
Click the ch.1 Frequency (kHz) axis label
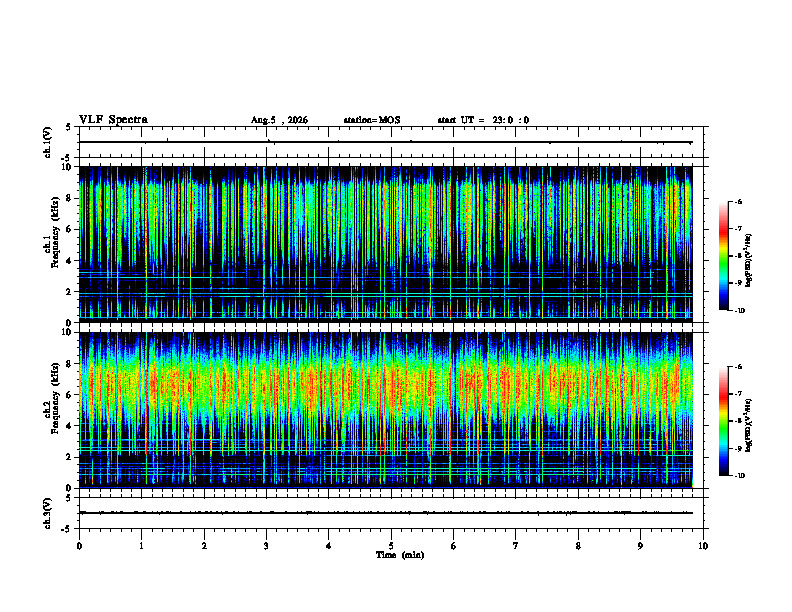51,244
